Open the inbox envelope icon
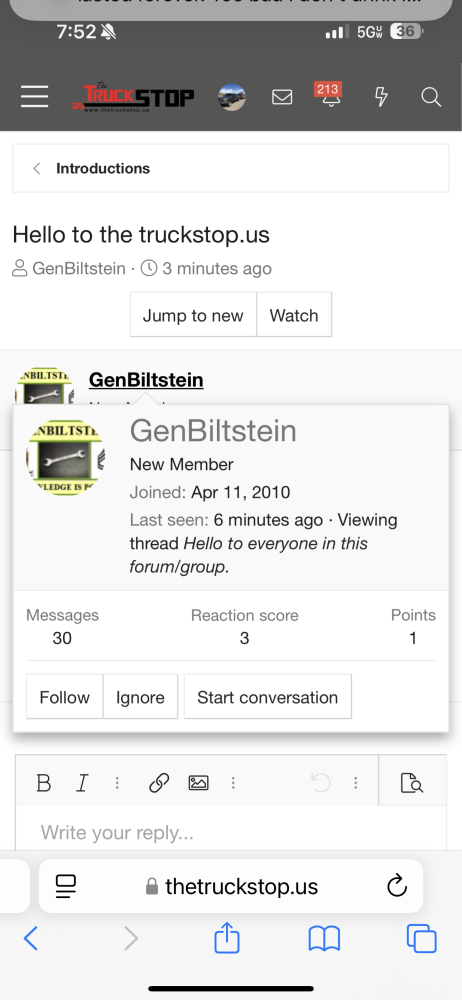The width and height of the screenshot is (462, 1000). 282,97
